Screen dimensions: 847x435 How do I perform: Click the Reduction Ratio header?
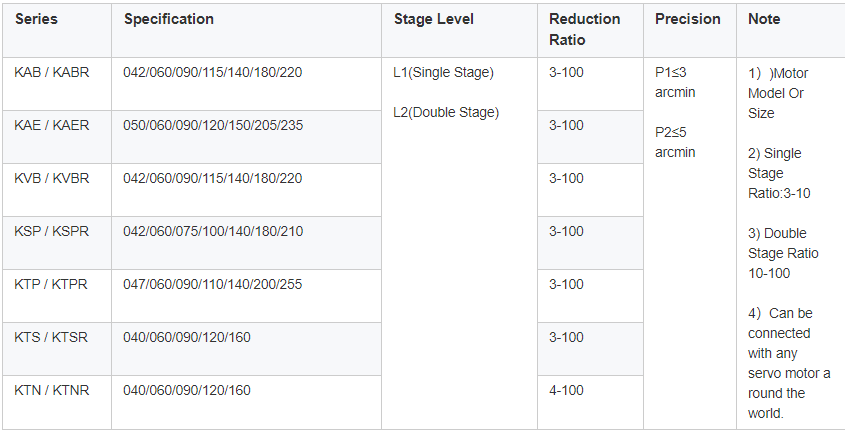tap(584, 29)
